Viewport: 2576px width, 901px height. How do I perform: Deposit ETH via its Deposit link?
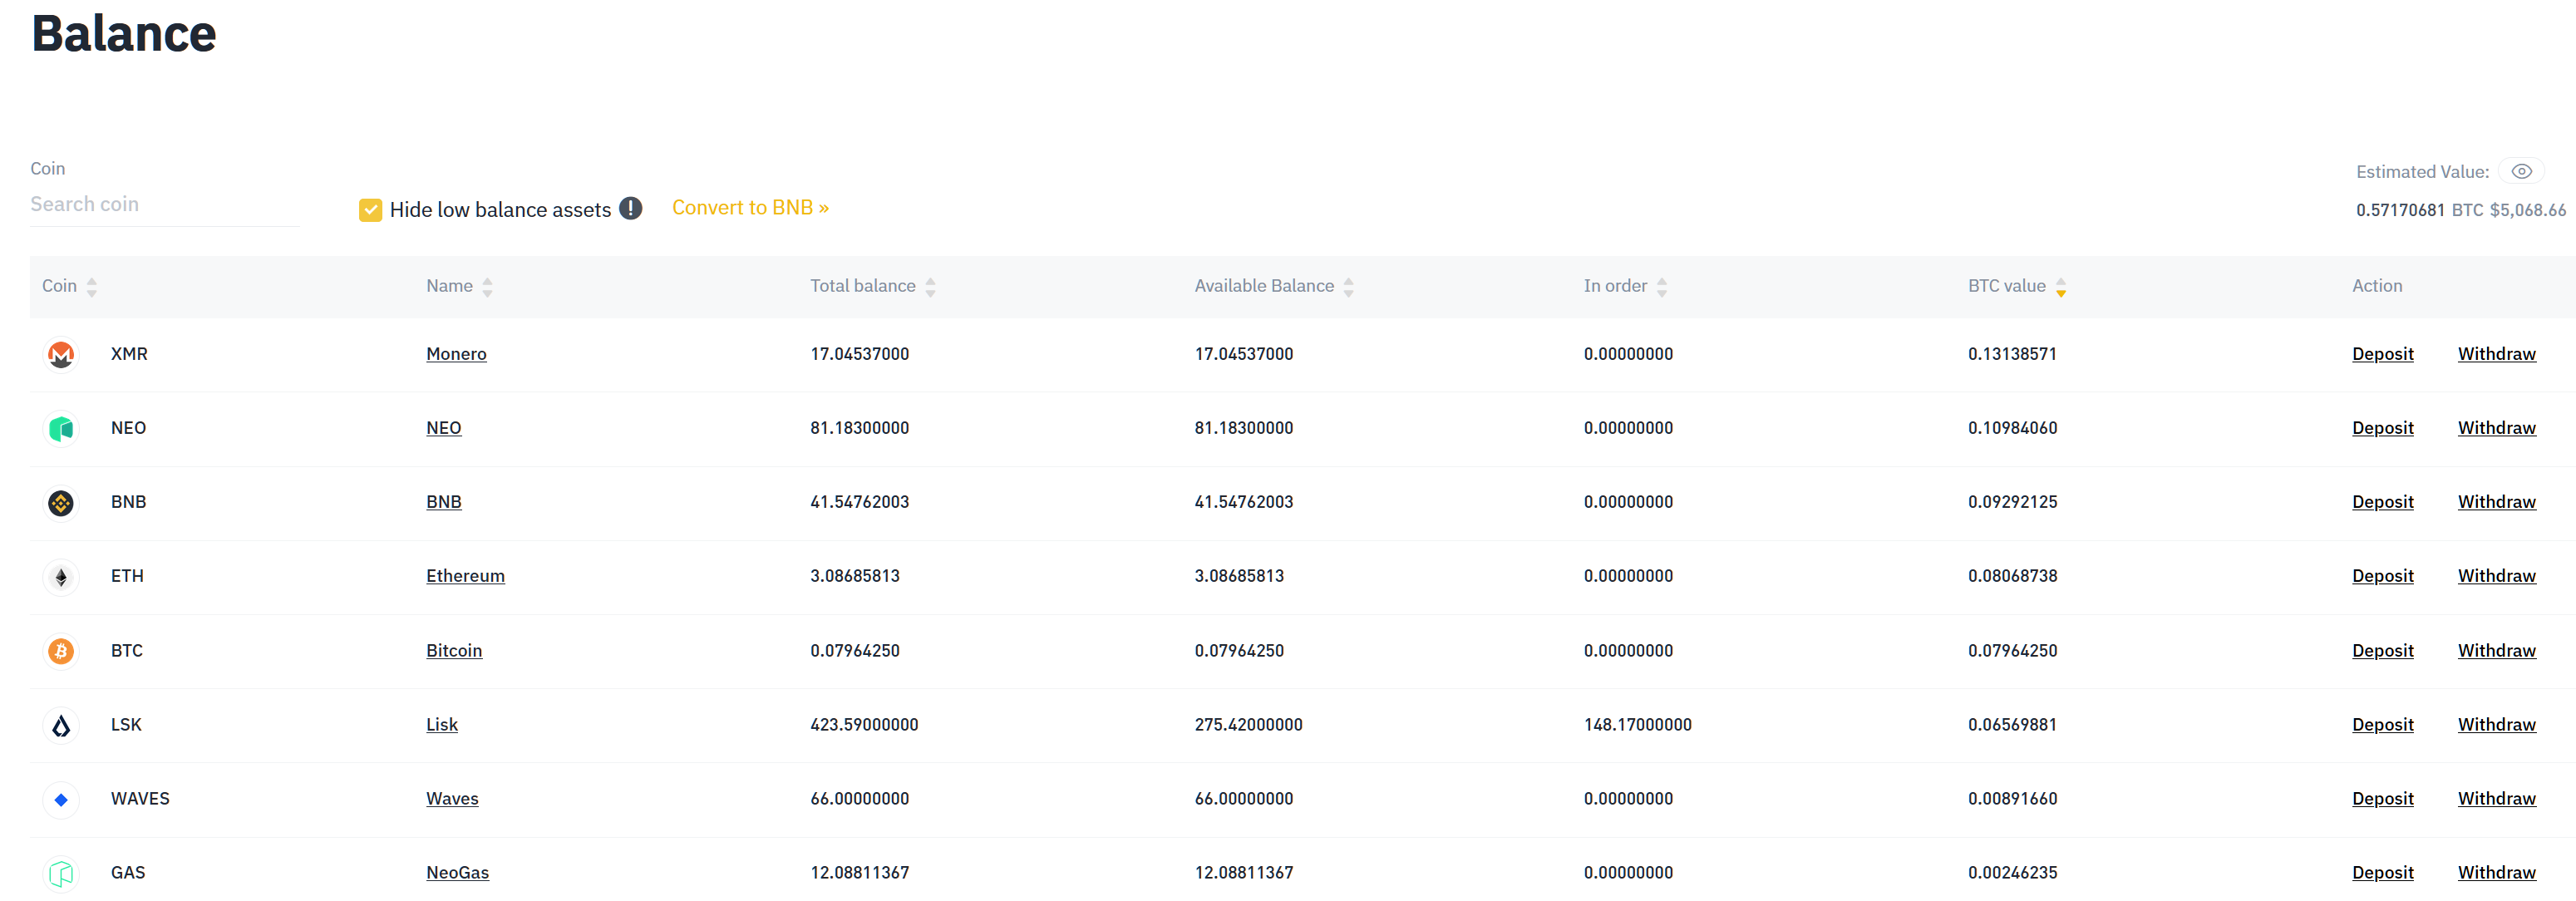pos(2382,575)
